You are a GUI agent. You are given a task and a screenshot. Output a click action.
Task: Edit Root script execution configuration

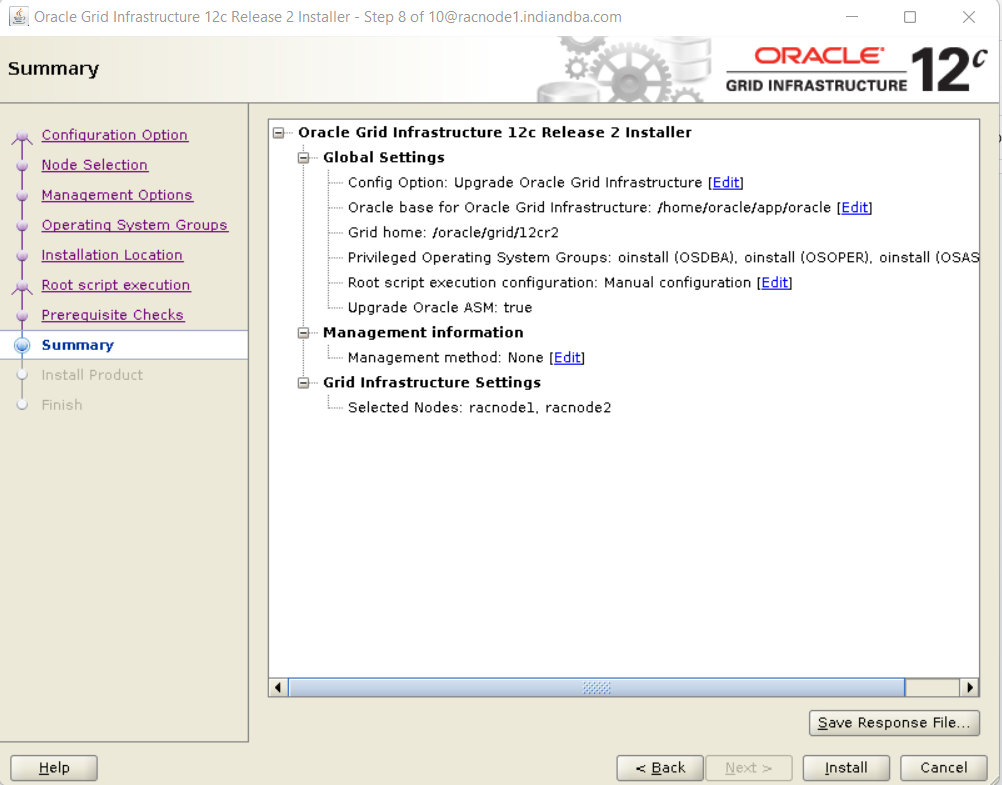click(775, 283)
